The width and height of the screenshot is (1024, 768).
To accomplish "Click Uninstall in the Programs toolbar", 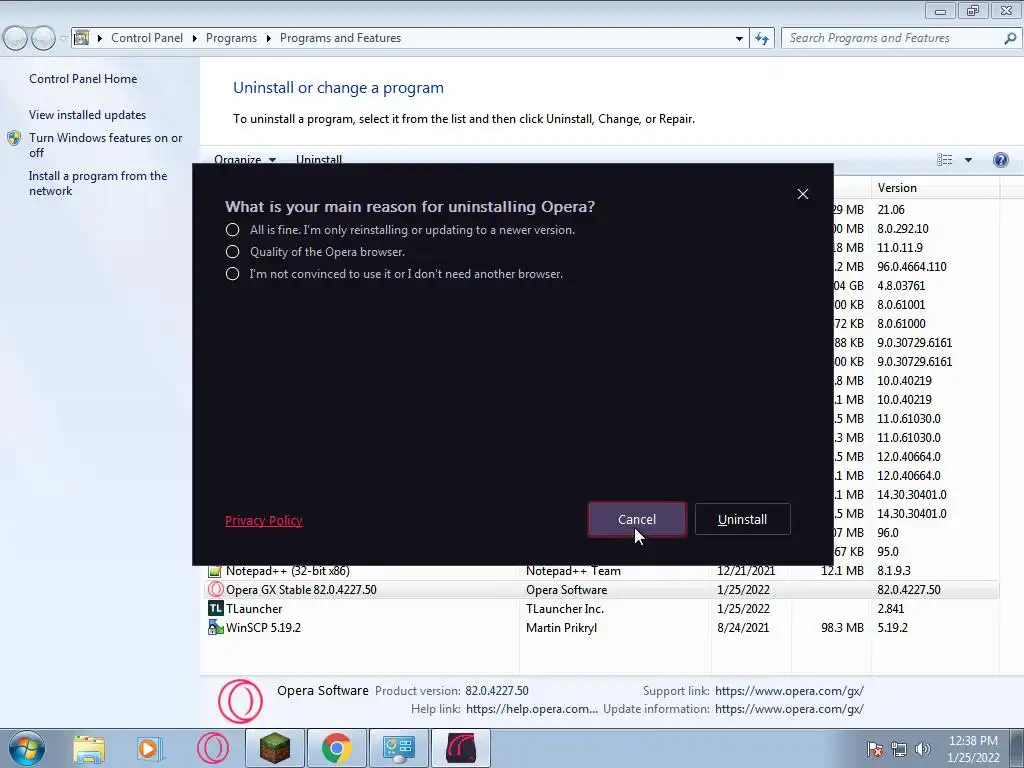I will click(x=319, y=159).
